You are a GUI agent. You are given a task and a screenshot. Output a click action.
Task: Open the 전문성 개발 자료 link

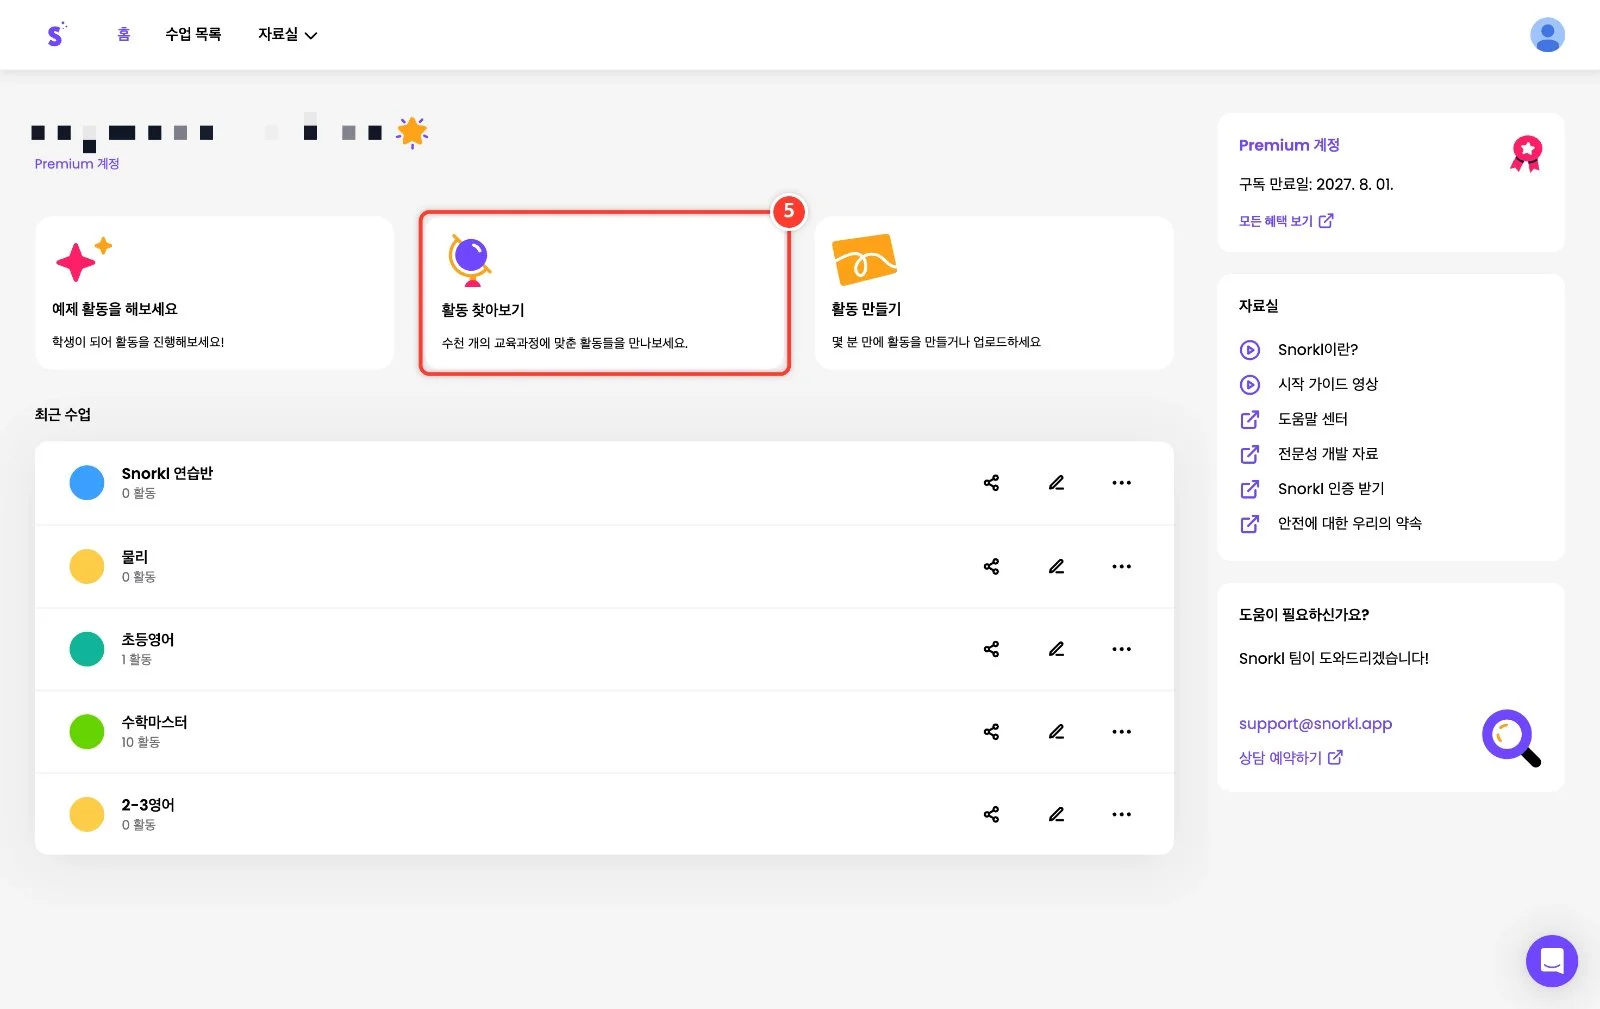[x=1308, y=454]
